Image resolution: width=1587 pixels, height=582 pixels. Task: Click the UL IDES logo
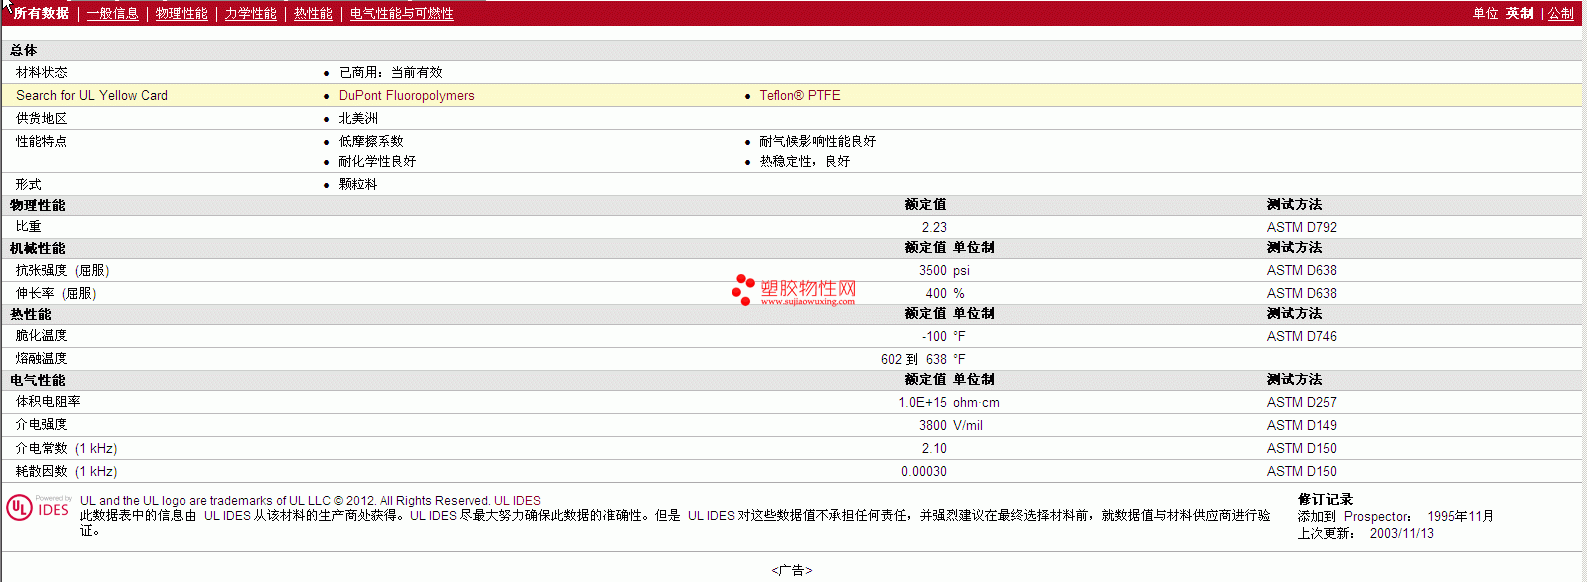pyautogui.click(x=39, y=508)
